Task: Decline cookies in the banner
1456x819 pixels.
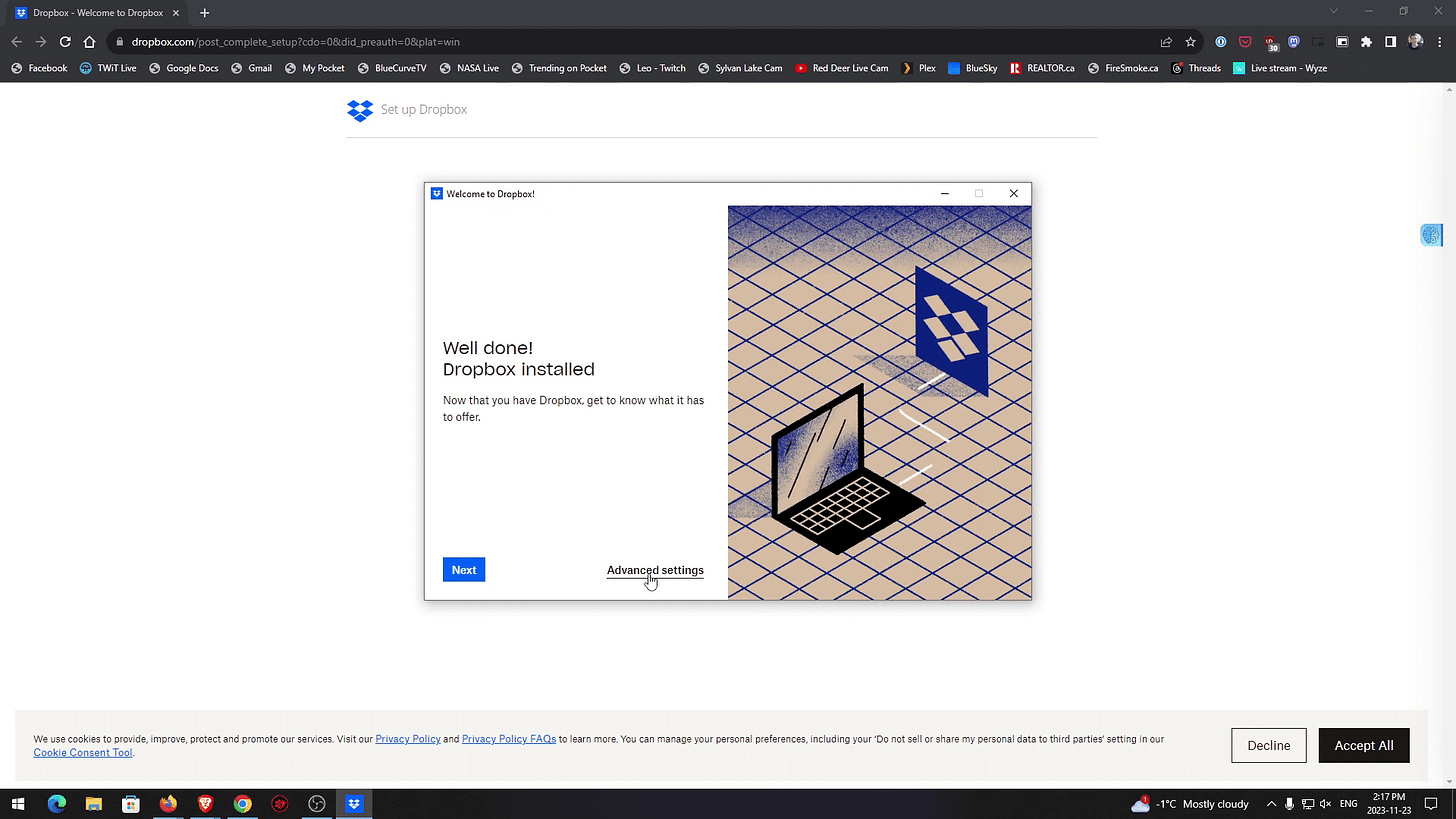Action: (1269, 745)
